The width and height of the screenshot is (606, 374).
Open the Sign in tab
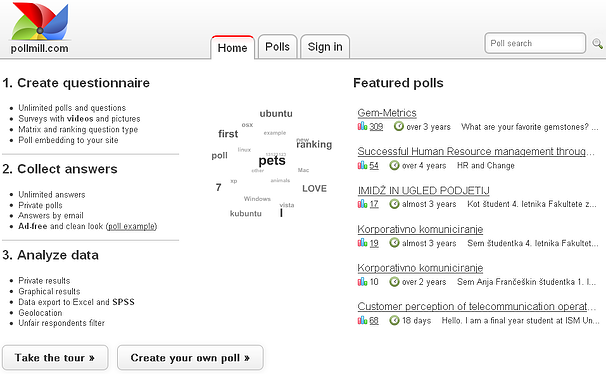coord(325,47)
